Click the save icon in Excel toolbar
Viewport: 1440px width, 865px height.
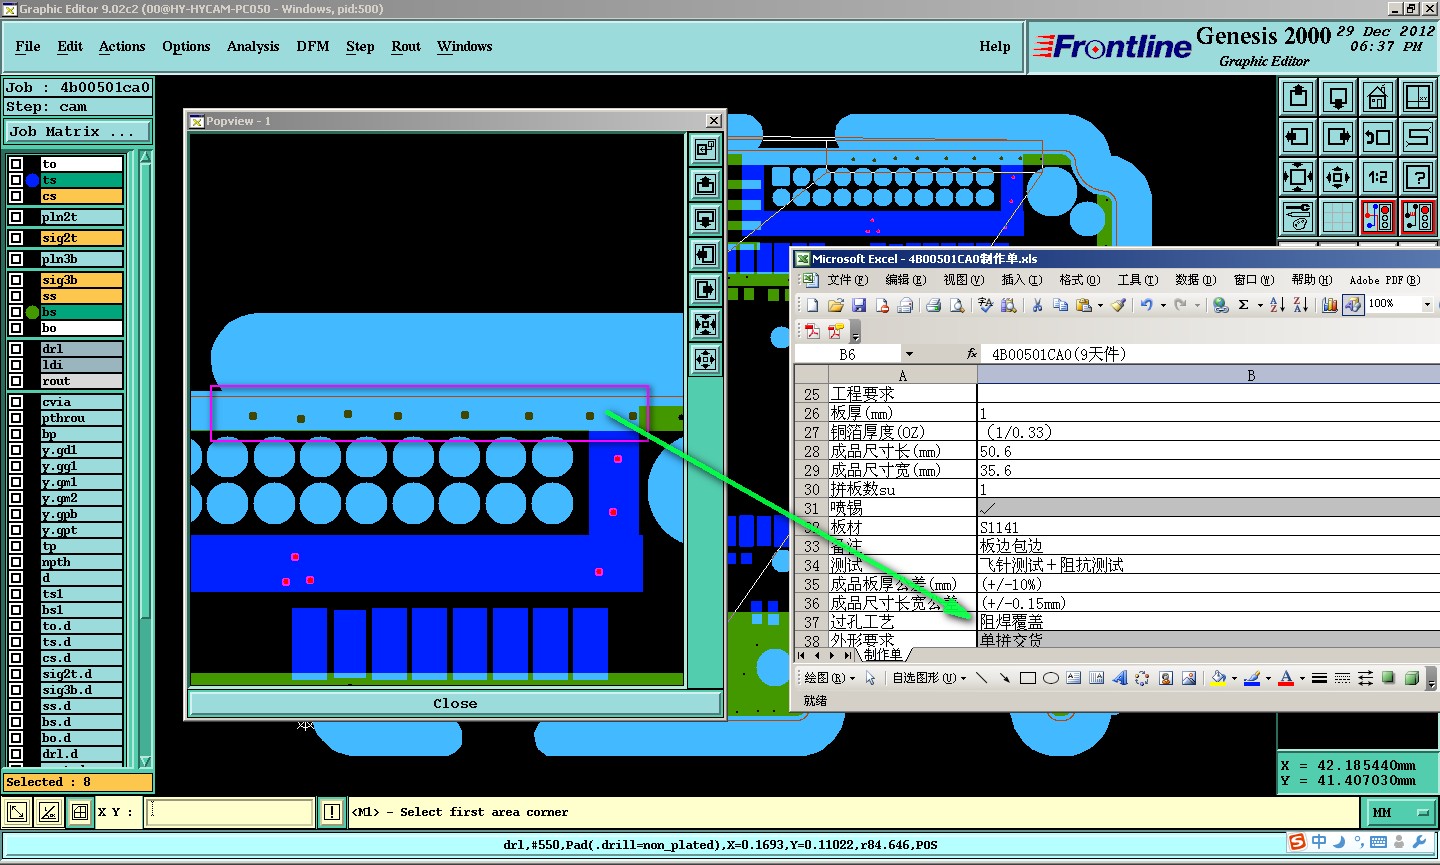[859, 305]
